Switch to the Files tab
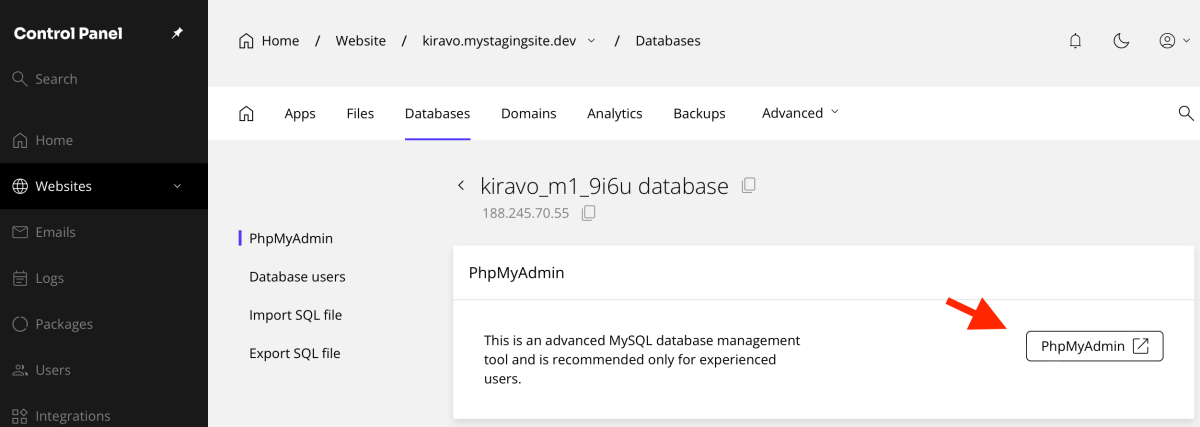Viewport: 1200px width, 427px height. click(360, 113)
